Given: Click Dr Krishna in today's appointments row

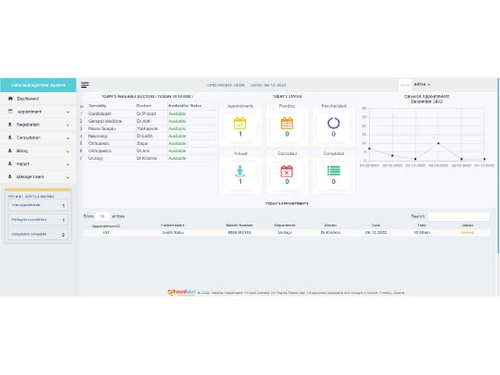Looking at the screenshot, I should click(330, 233).
